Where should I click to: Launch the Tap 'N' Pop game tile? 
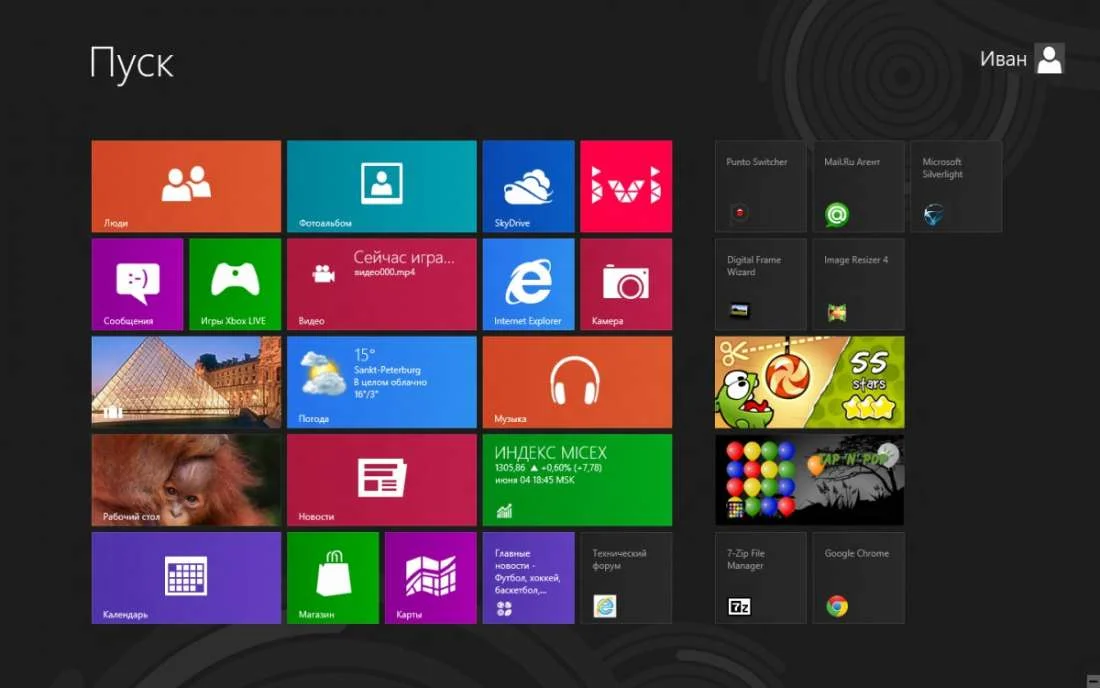810,480
